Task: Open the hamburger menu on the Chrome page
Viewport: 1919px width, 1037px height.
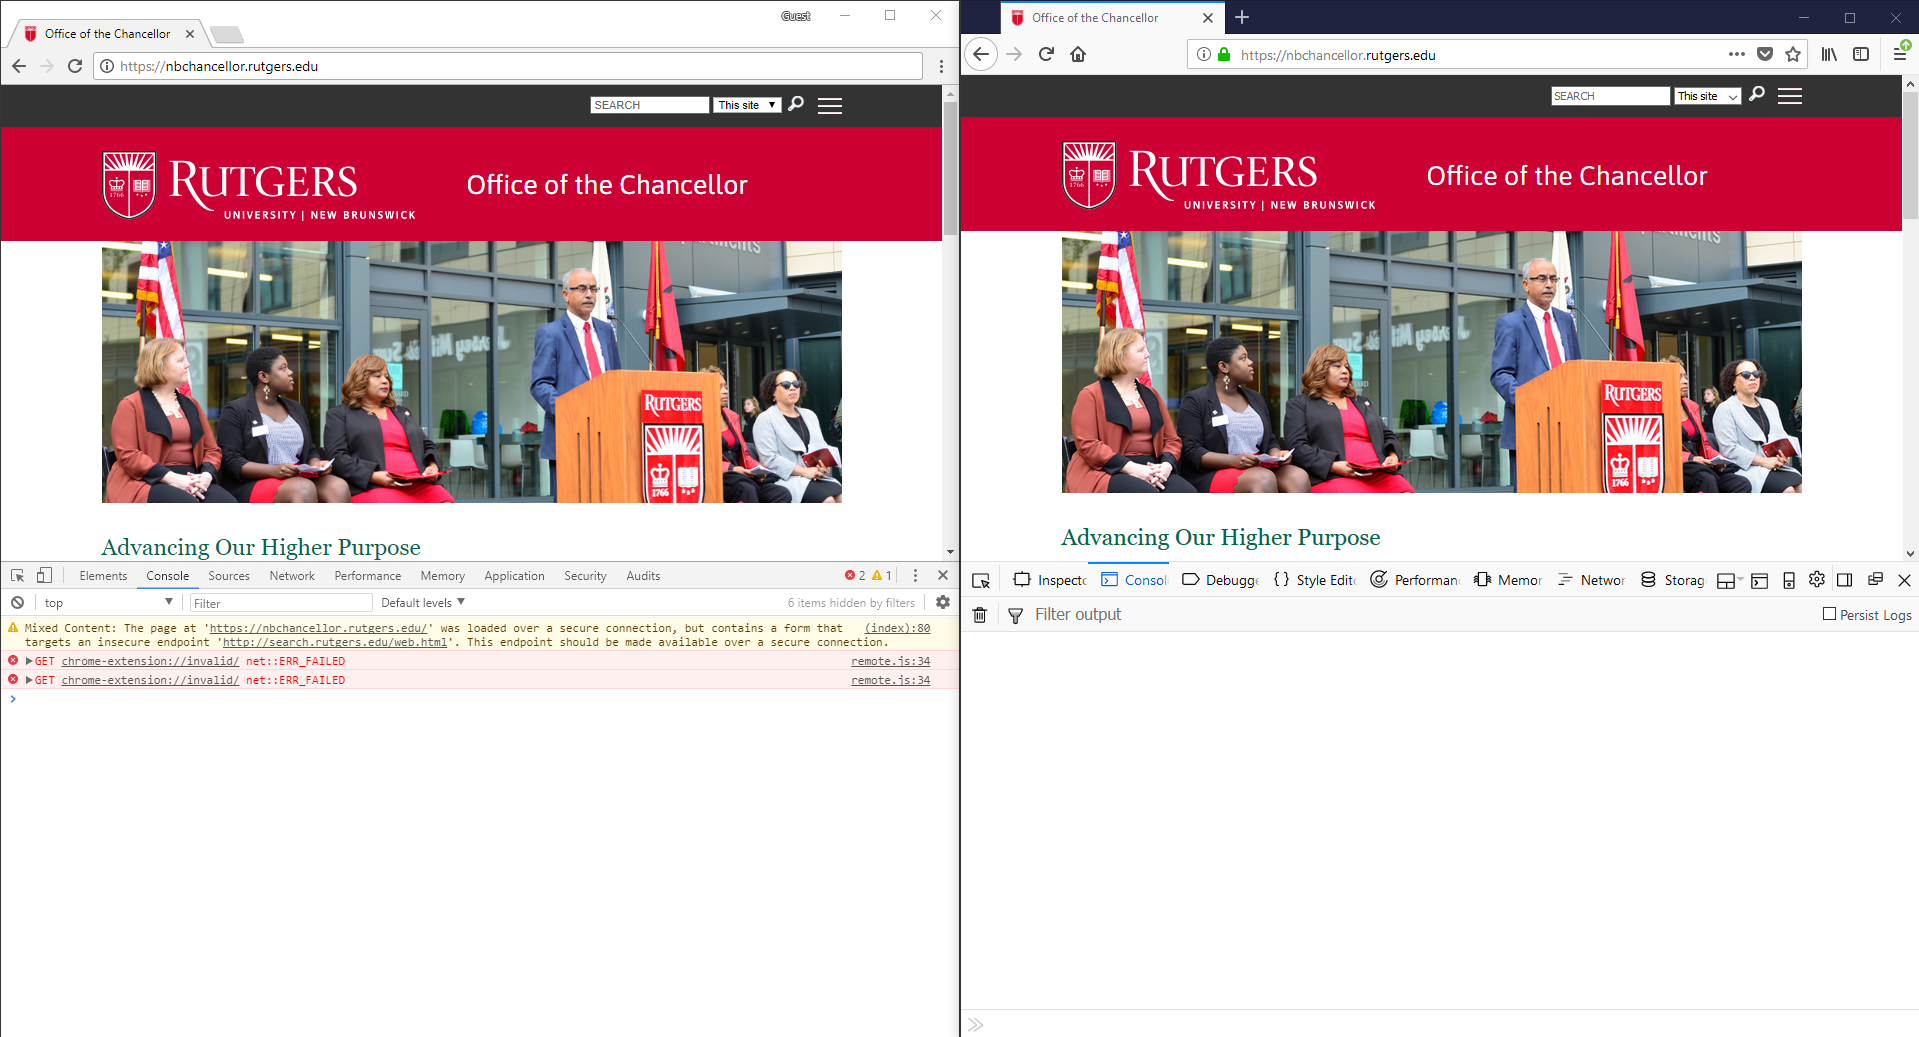Action: coord(830,106)
